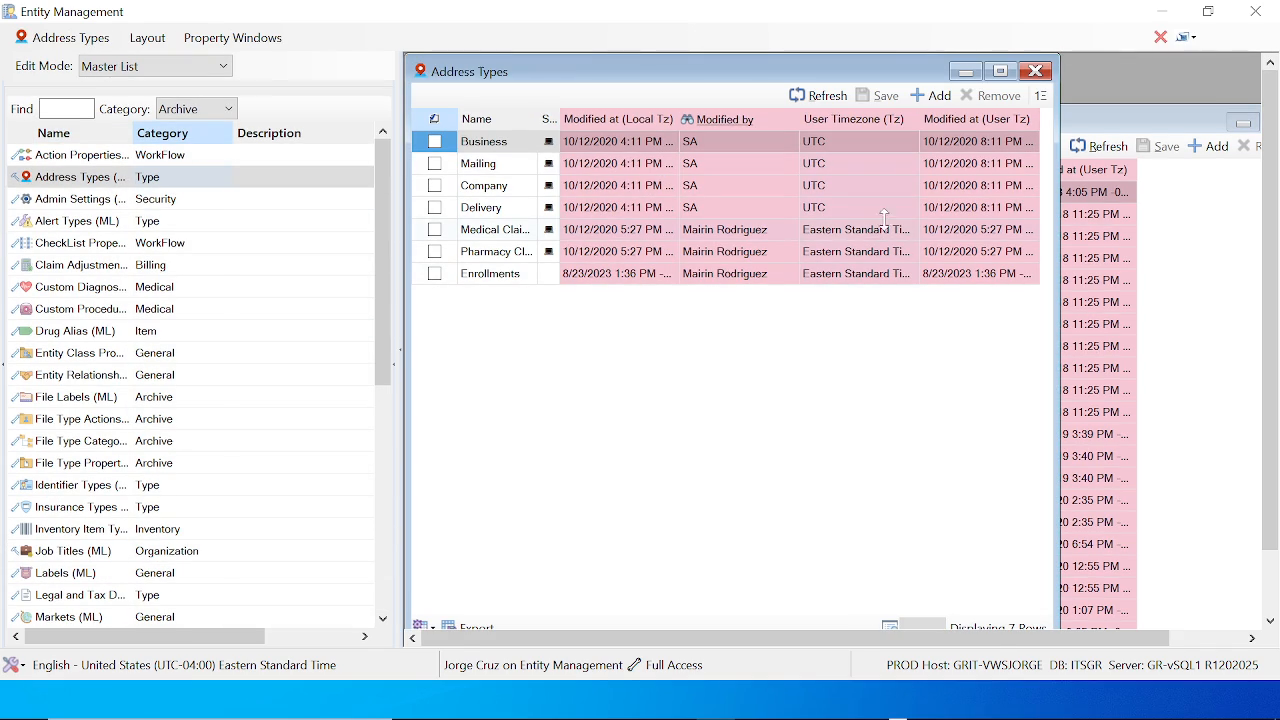Click the binoculars icon beside Modified by
The height and width of the screenshot is (720, 1280).
(687, 119)
